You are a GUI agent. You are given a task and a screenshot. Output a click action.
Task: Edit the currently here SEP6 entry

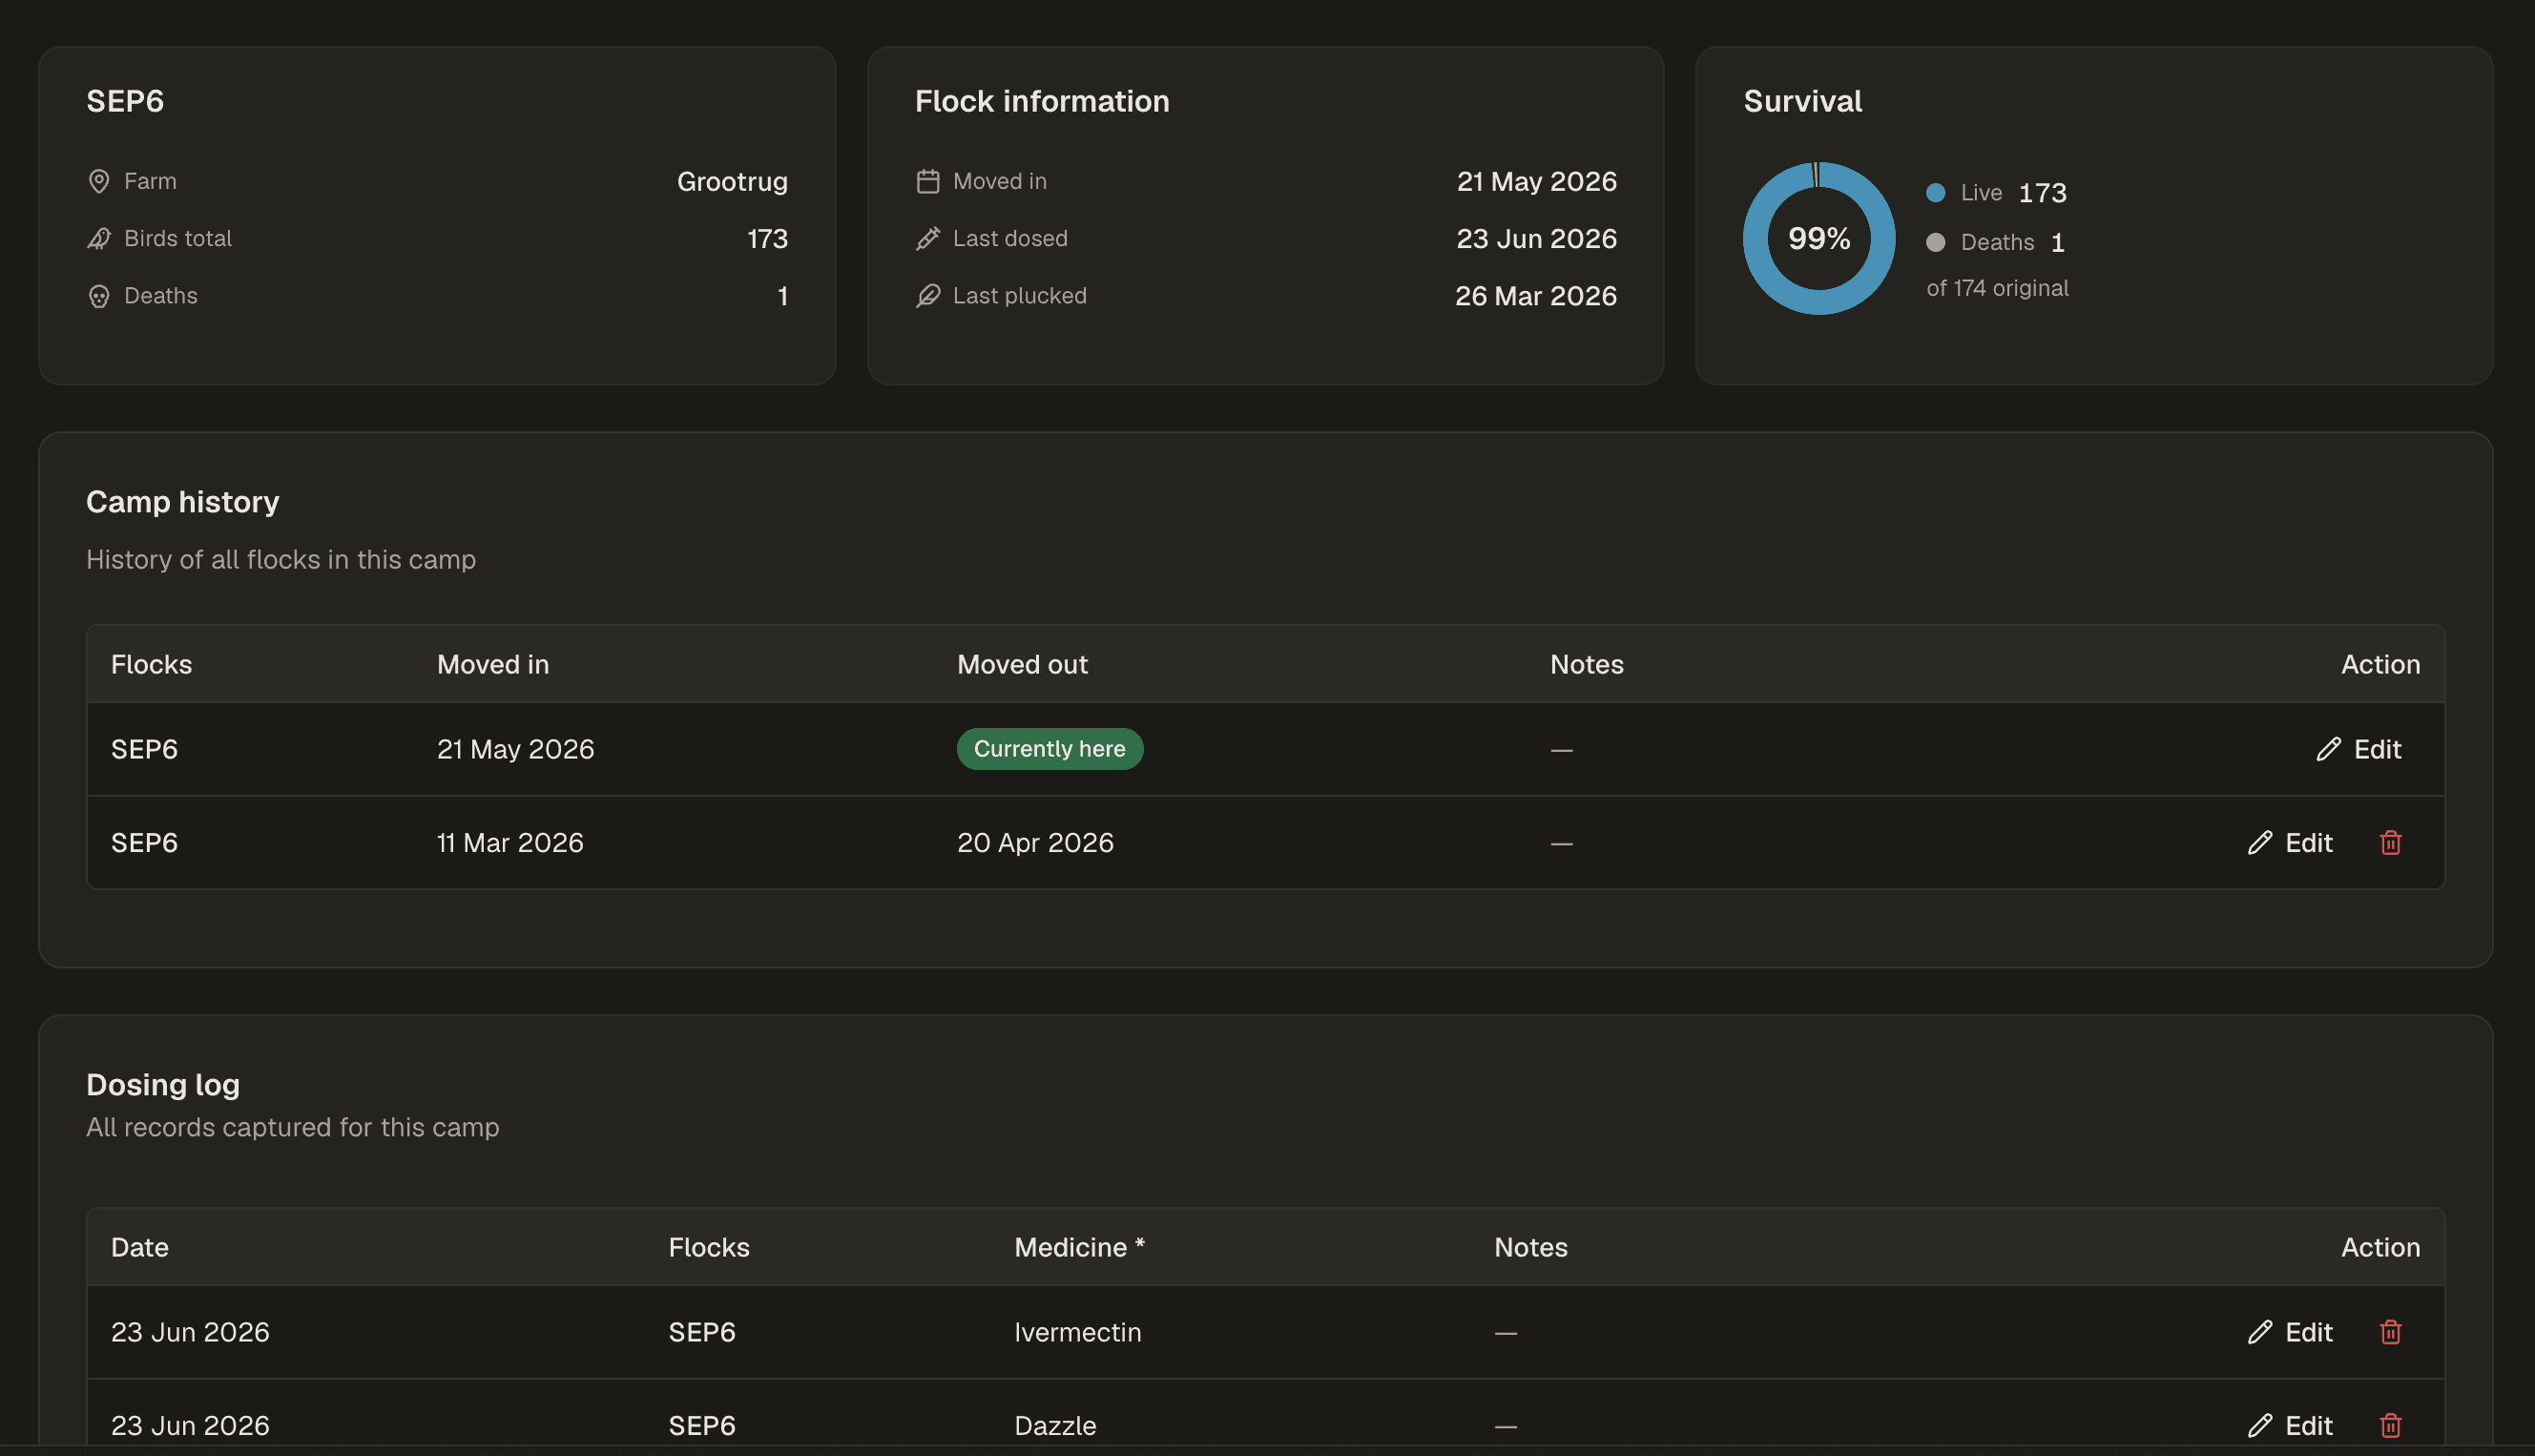click(2358, 749)
